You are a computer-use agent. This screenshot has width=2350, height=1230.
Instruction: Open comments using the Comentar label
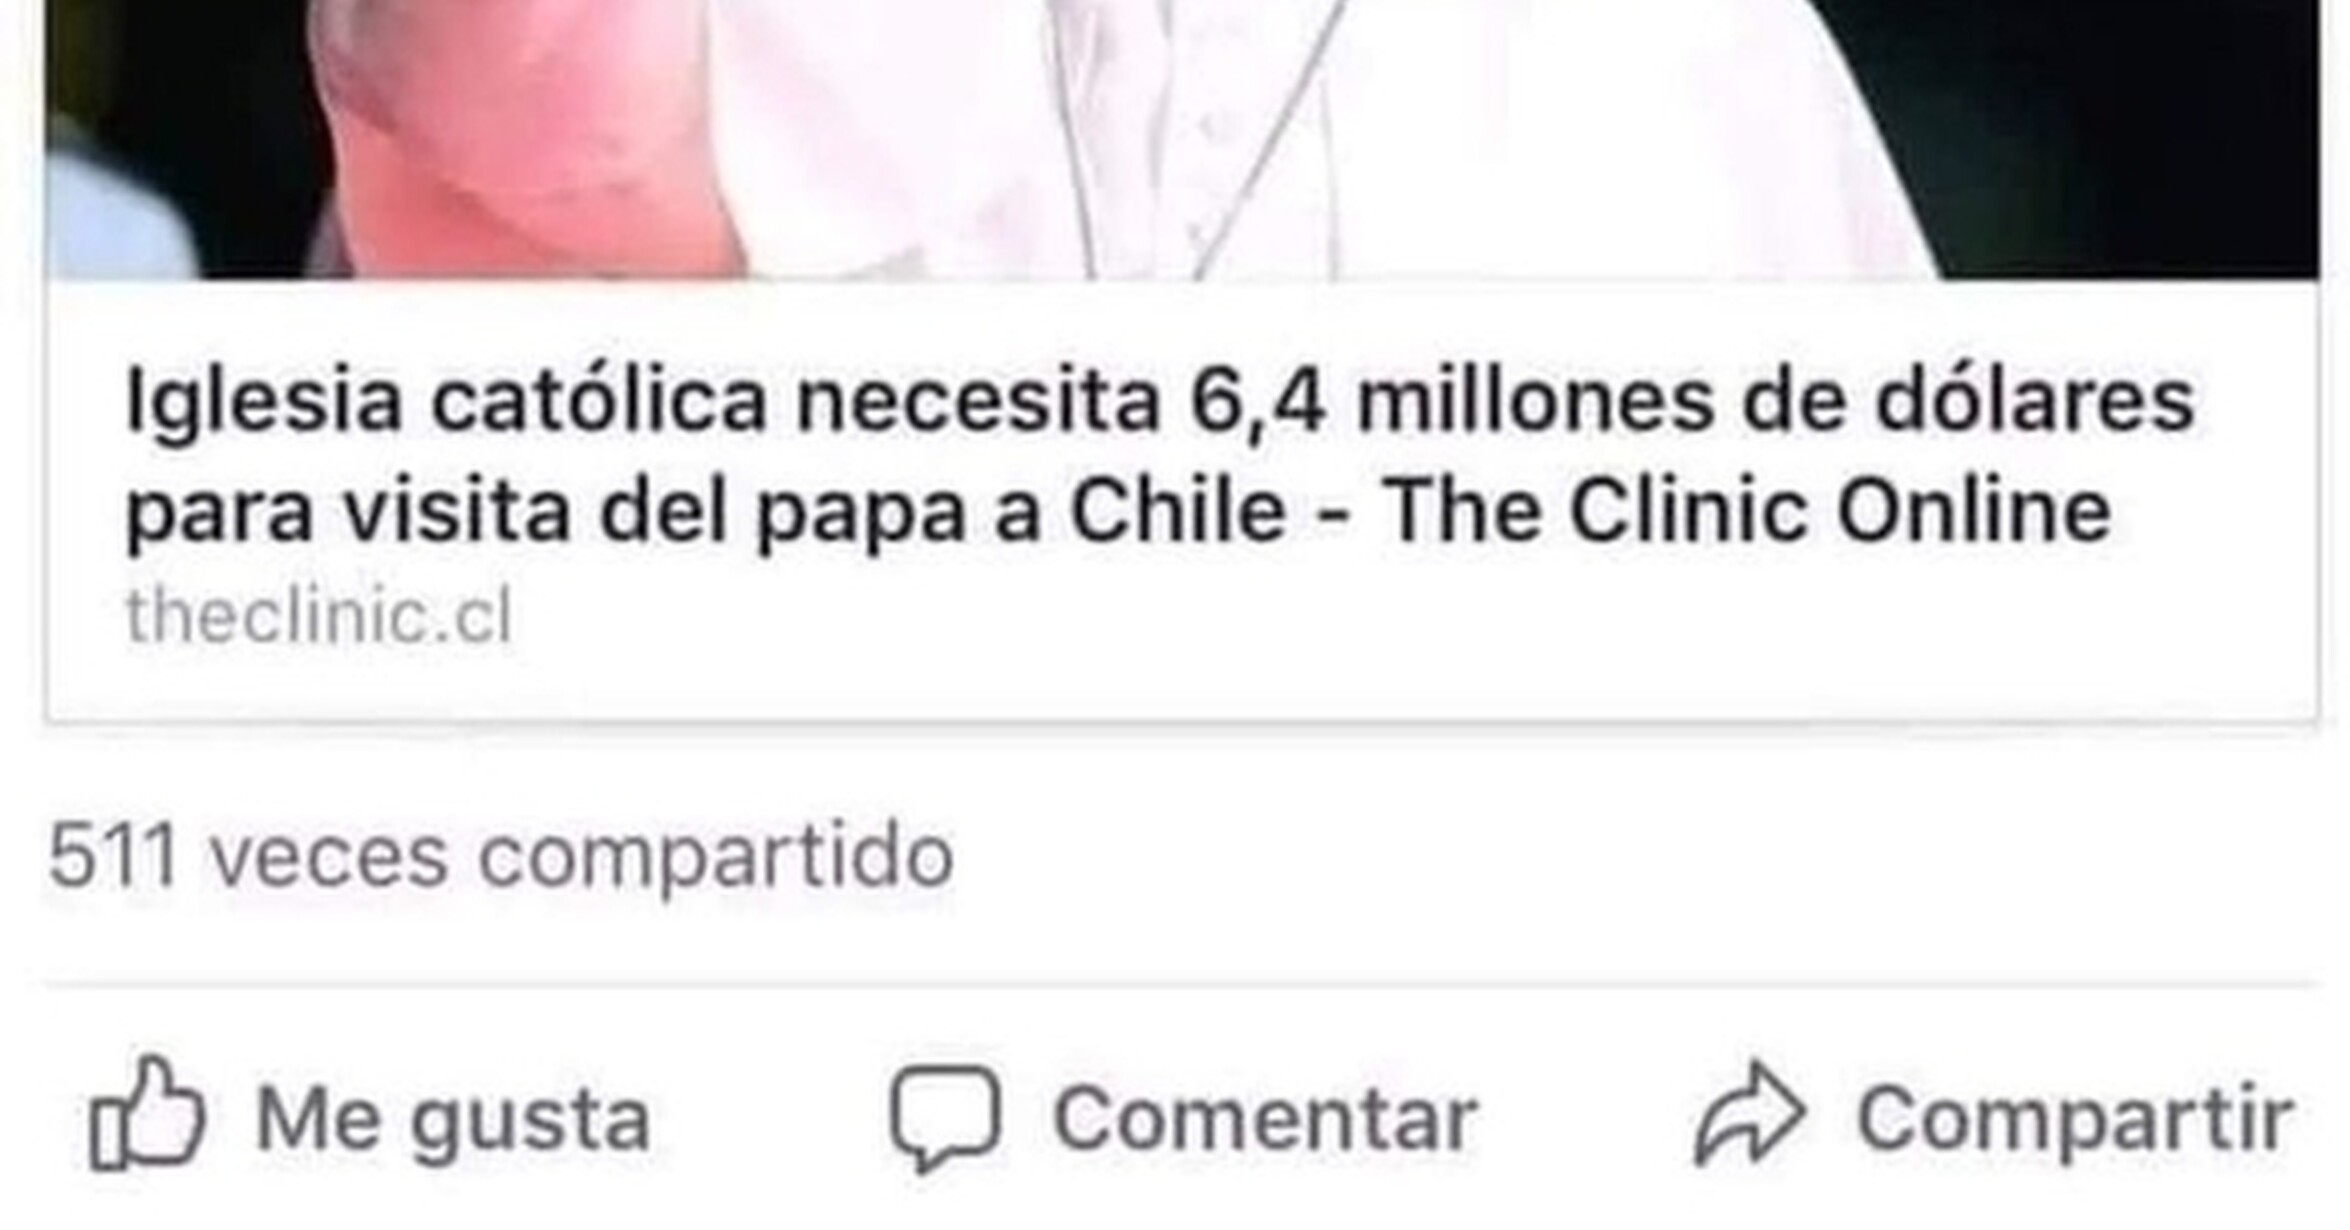point(1265,1118)
